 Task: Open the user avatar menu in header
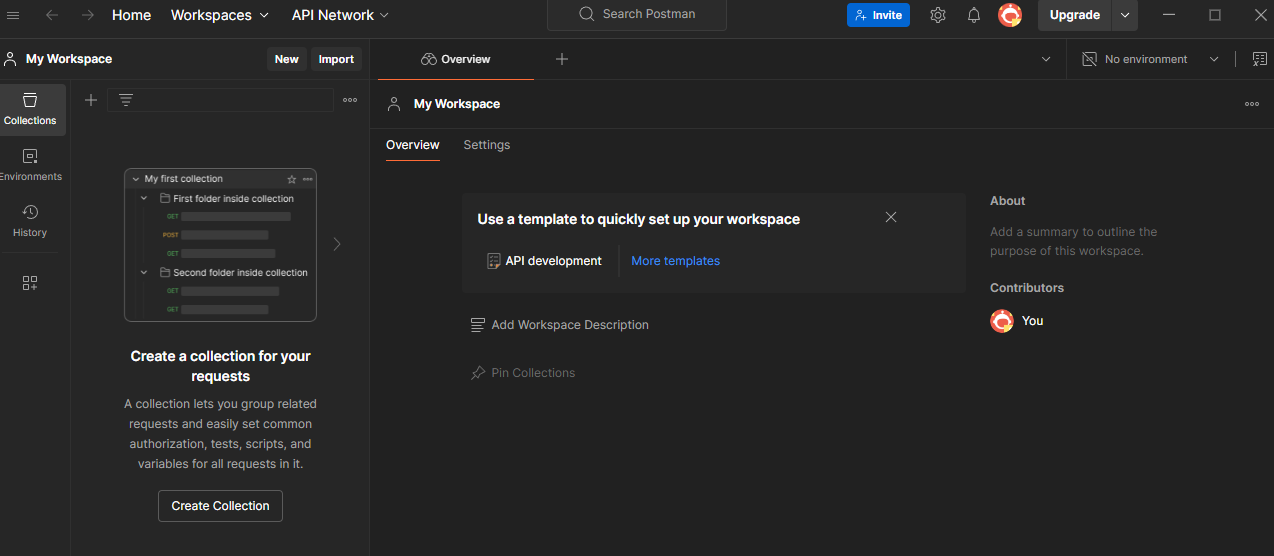(1010, 15)
